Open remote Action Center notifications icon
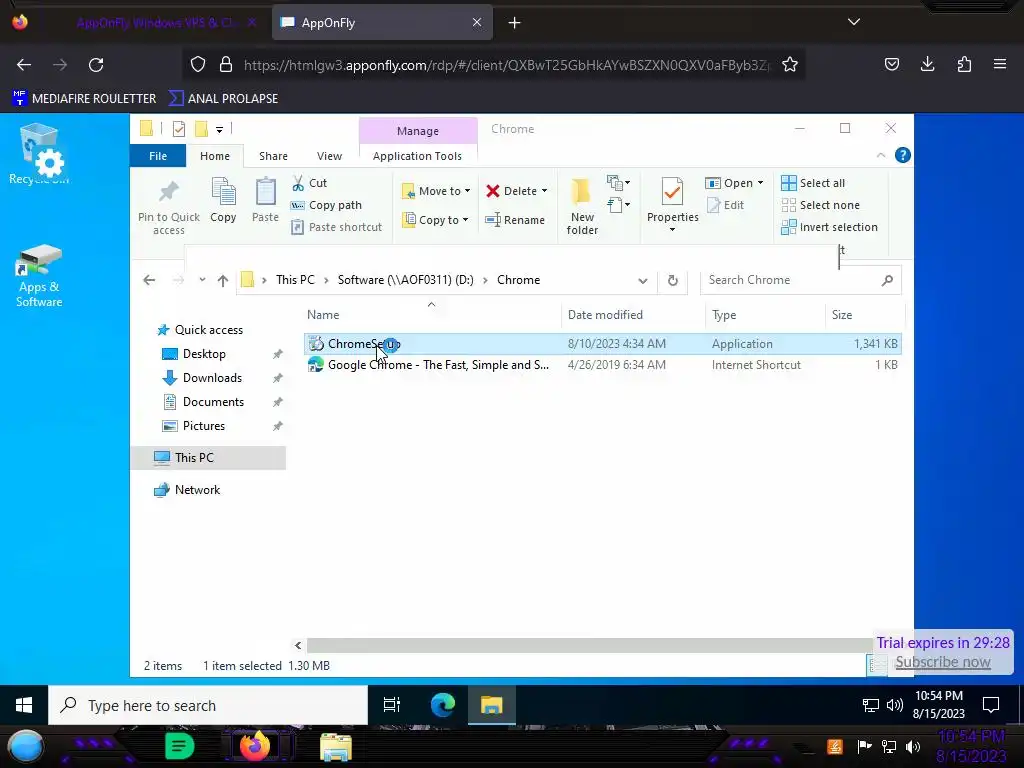The image size is (1024, 768). [x=991, y=705]
